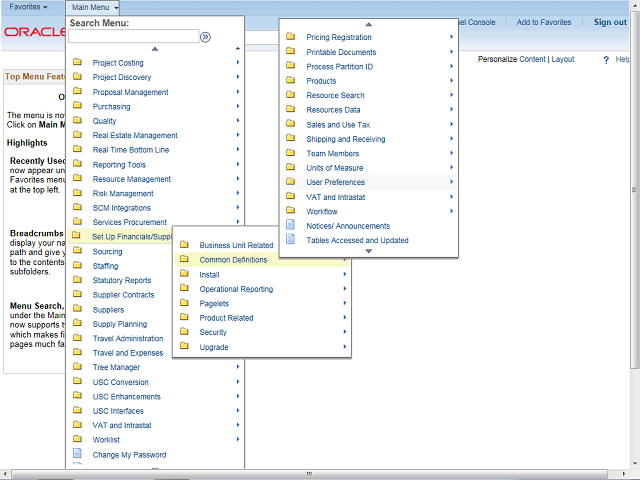This screenshot has width=640, height=480.
Task: Click the Pricing Registration folder icon
Action: tap(291, 36)
